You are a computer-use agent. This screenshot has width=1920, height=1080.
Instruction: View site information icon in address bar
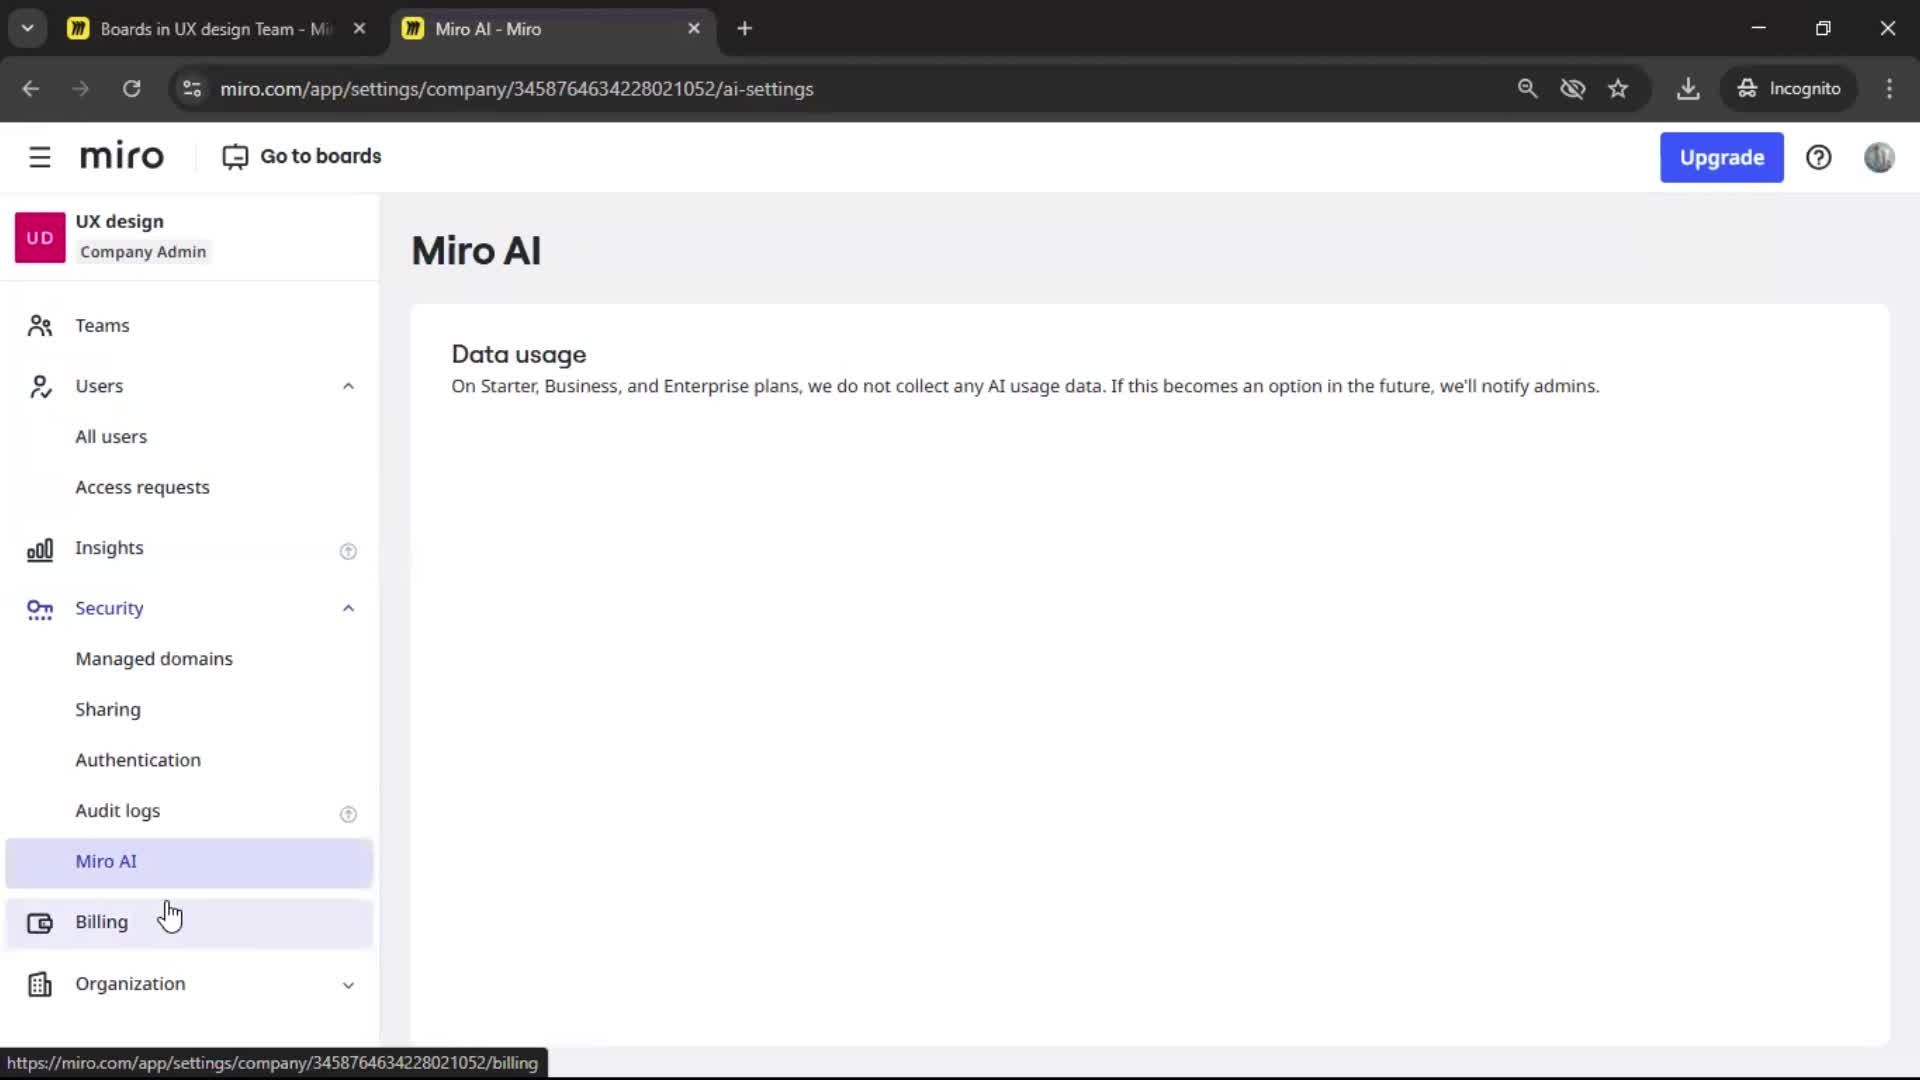[192, 88]
